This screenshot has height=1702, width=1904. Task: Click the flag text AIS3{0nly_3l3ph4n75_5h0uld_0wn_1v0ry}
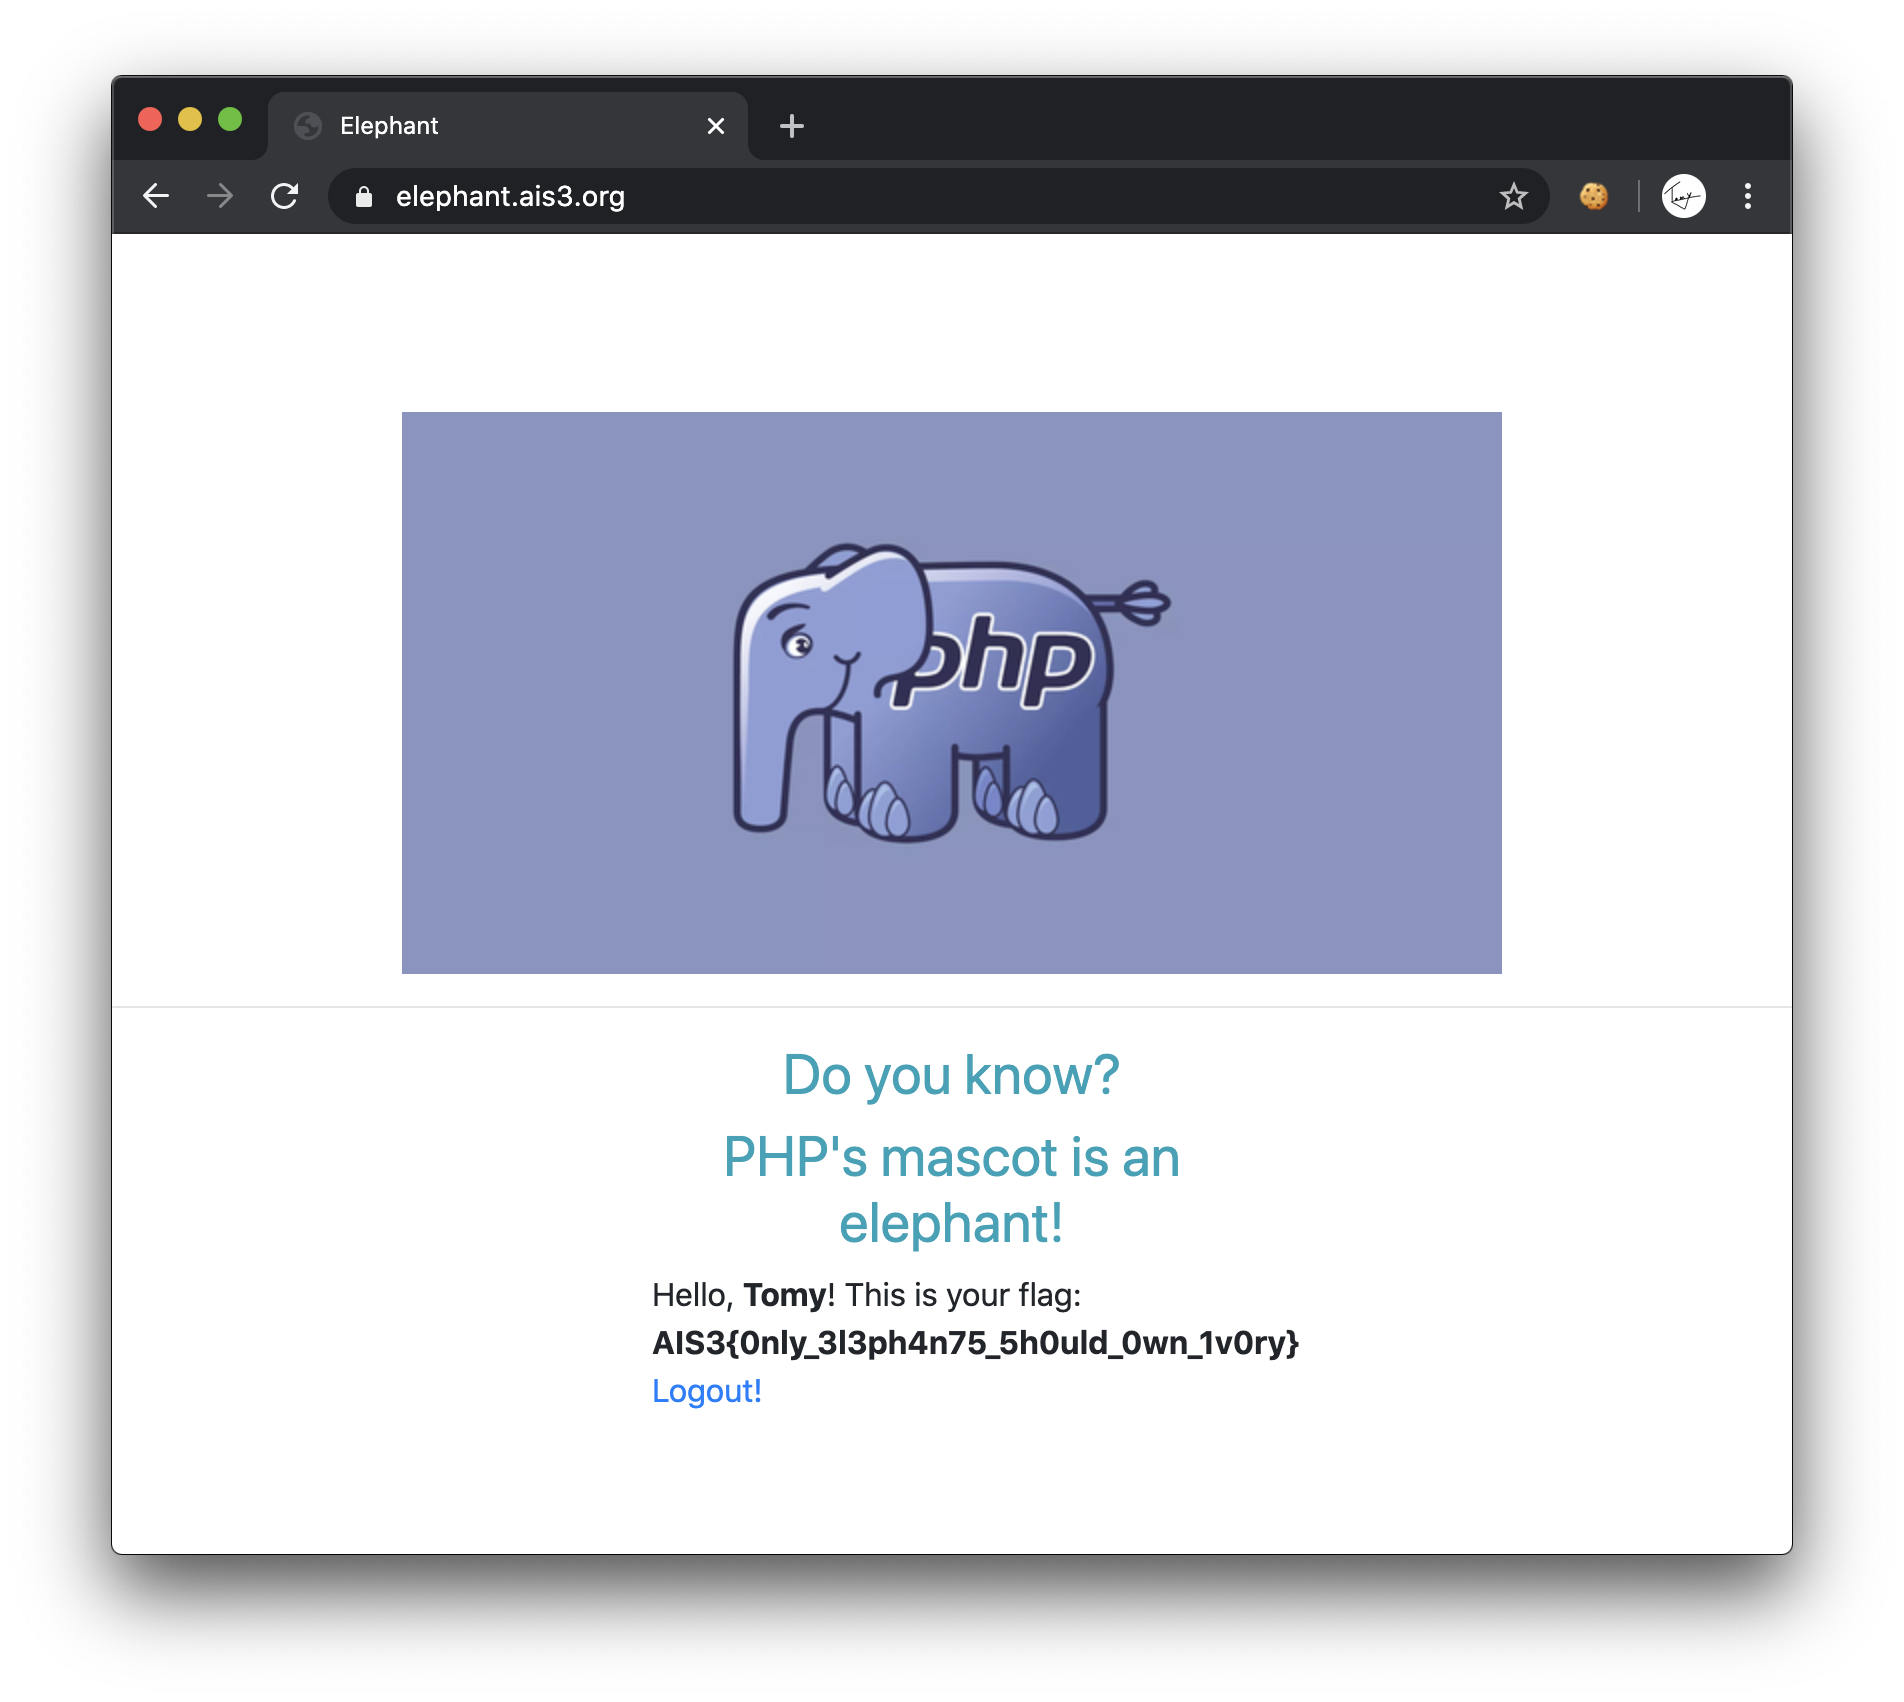pyautogui.click(x=975, y=1343)
